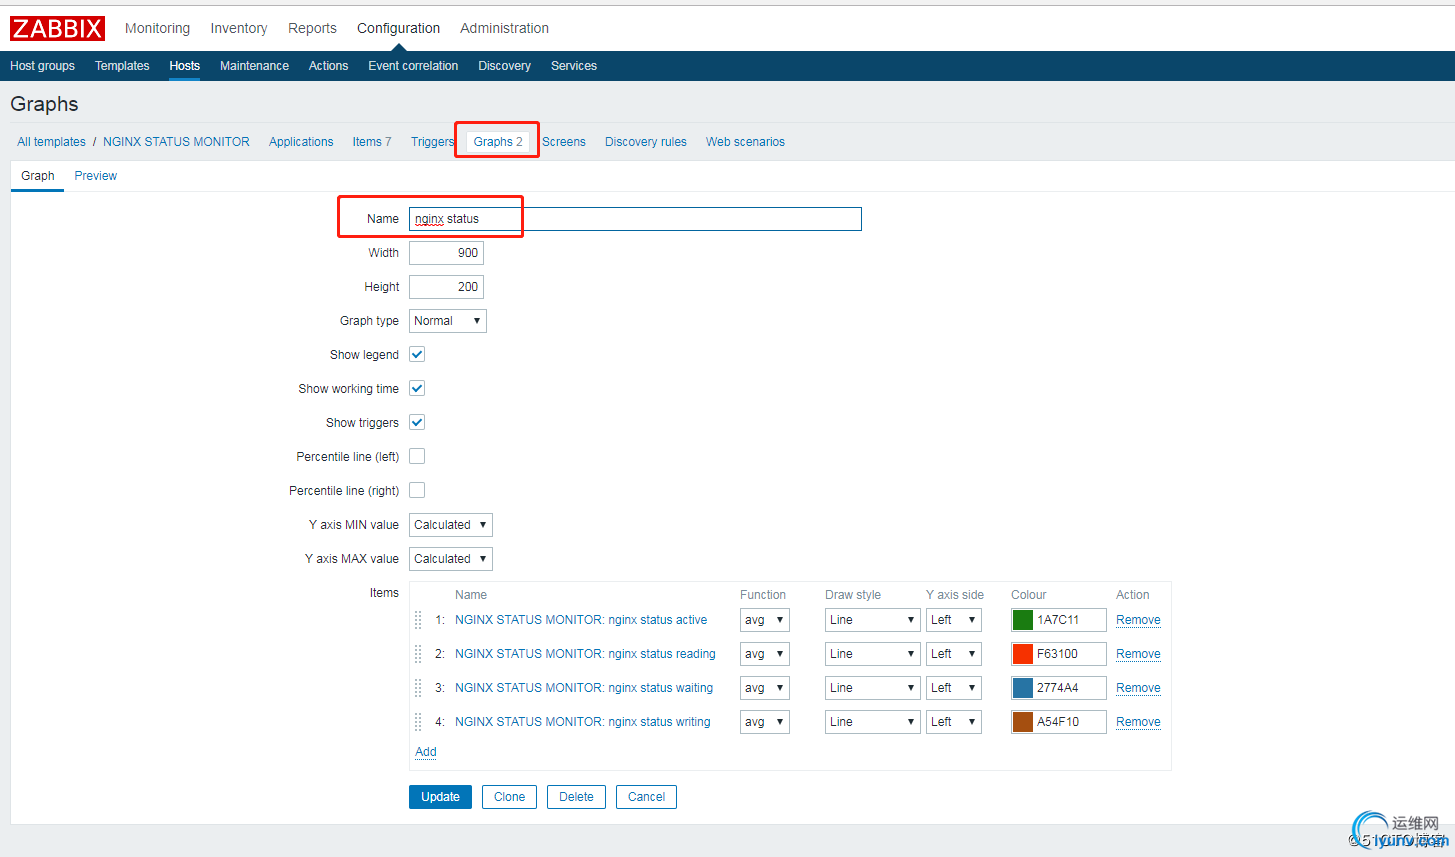Open the Monitoring menu
Screen dimensions: 1455x857
coord(157,28)
